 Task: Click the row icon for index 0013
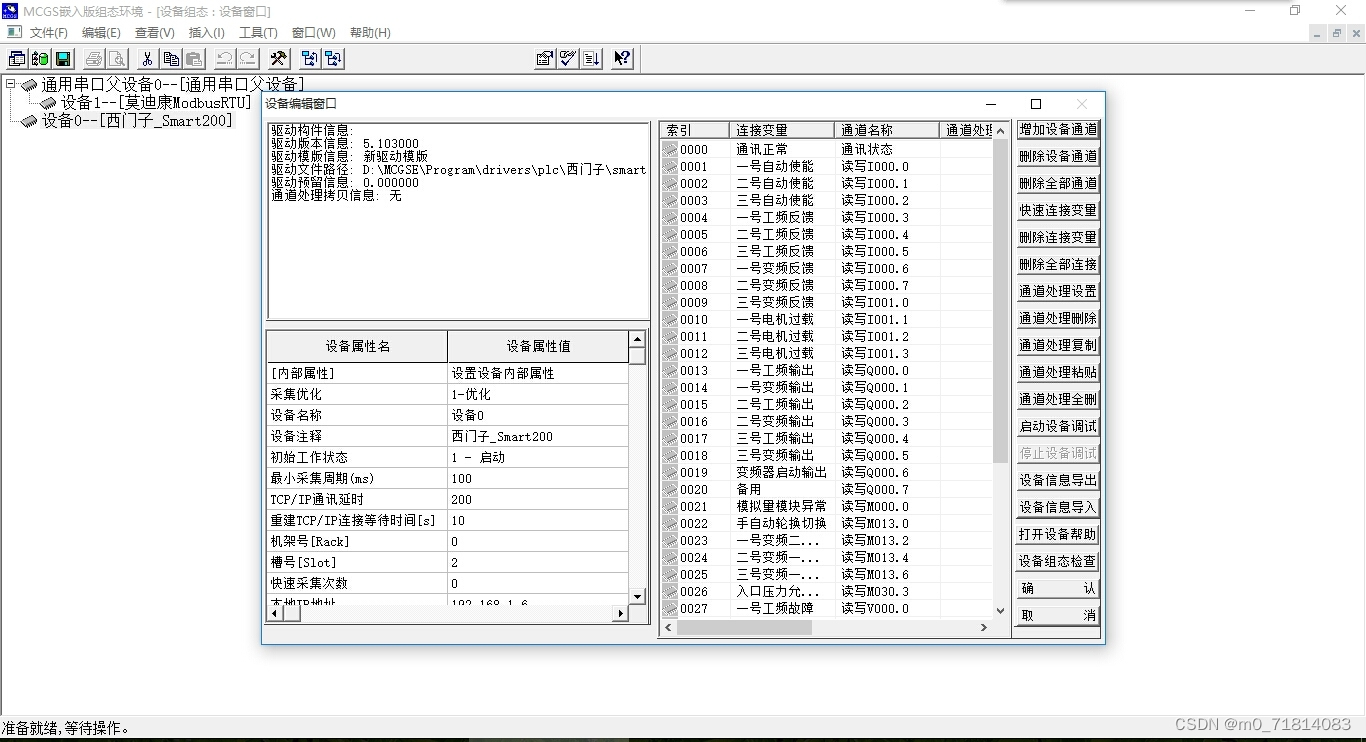[670, 370]
